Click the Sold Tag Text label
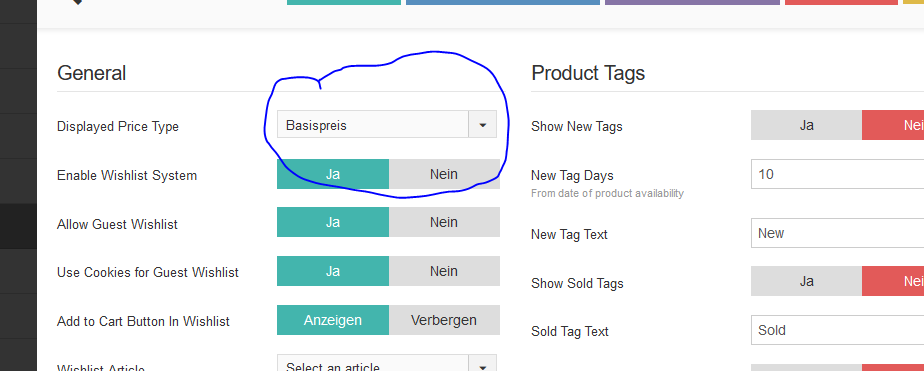 (570, 332)
